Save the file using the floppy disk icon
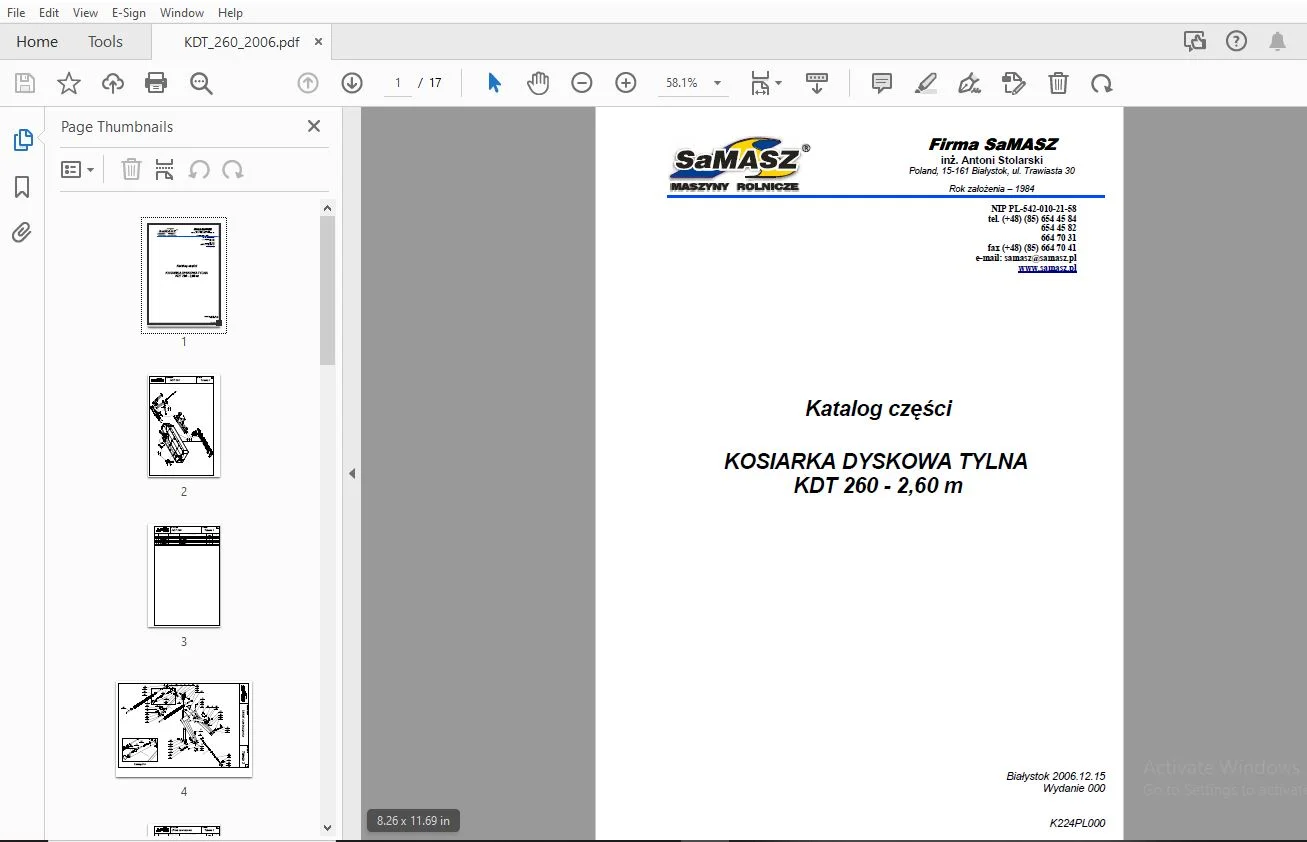The image size is (1307, 842). [25, 83]
